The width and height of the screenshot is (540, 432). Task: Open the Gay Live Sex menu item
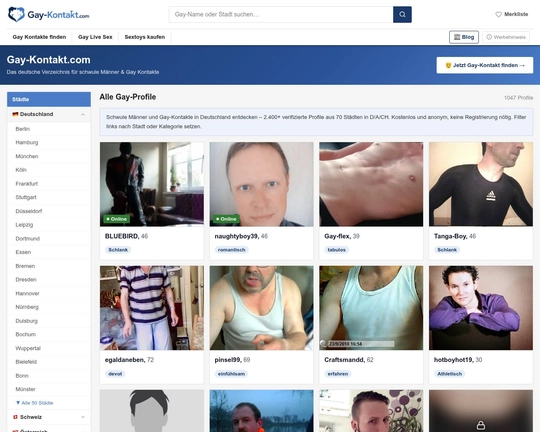click(95, 37)
